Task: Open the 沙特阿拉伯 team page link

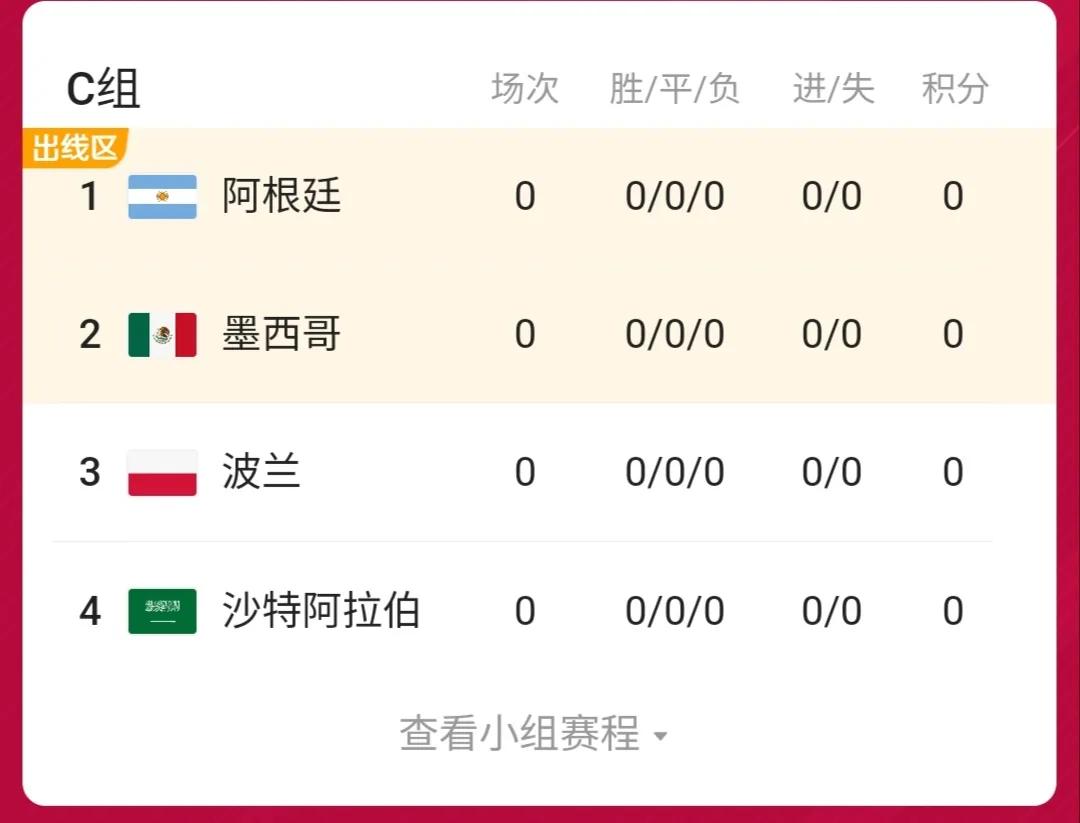Action: (320, 610)
